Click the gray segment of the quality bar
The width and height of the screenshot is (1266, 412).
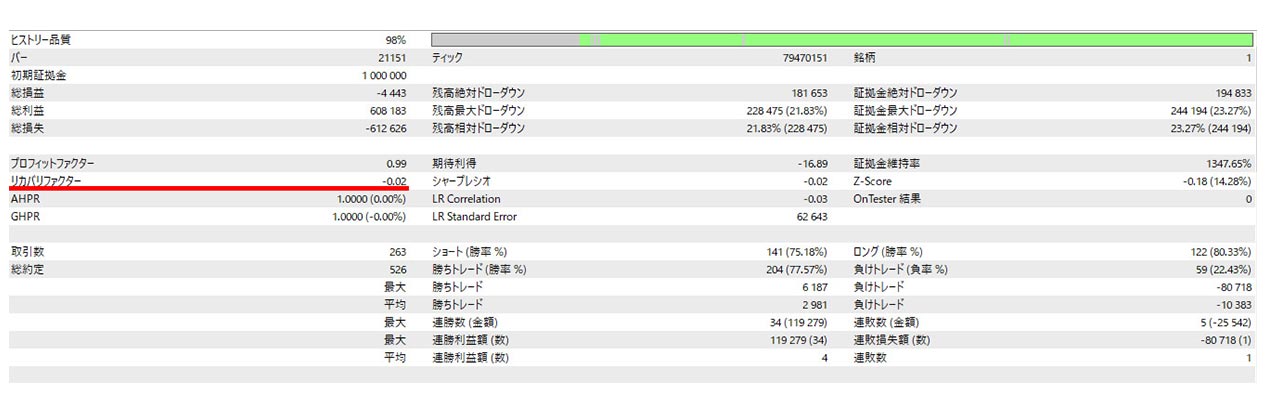click(x=505, y=40)
